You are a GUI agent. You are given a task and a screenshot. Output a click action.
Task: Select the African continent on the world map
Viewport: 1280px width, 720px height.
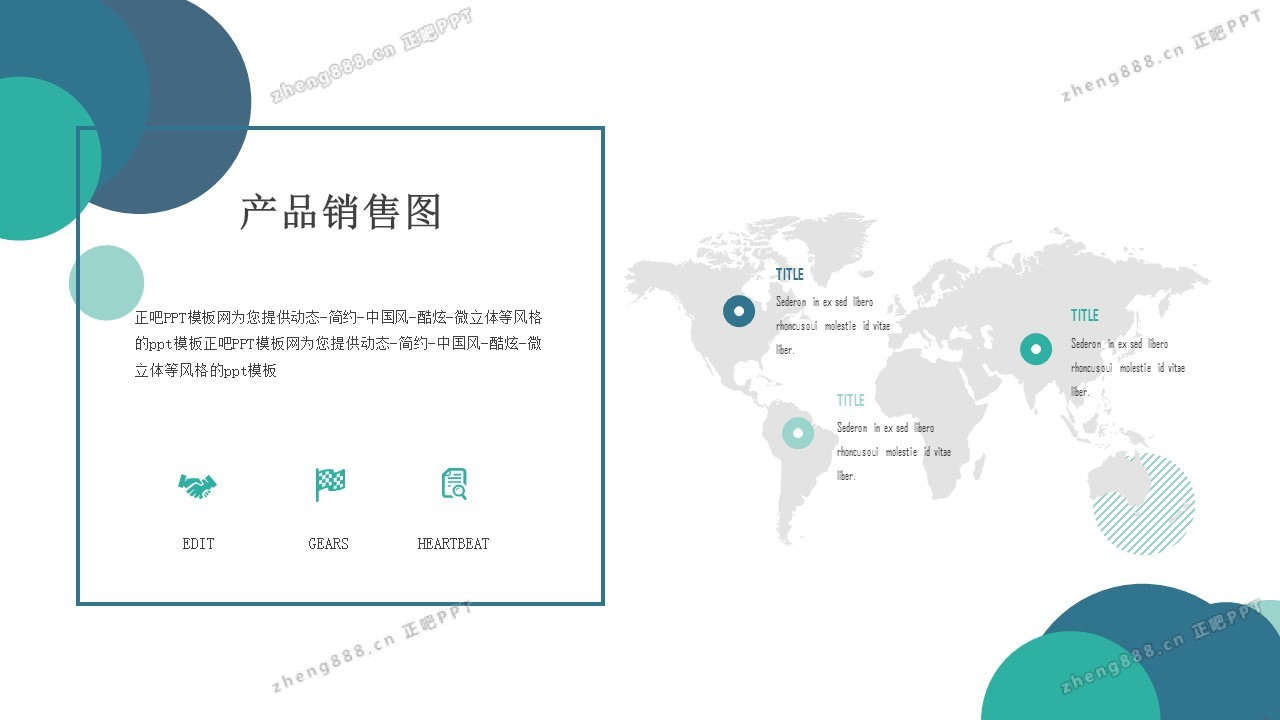tap(925, 420)
